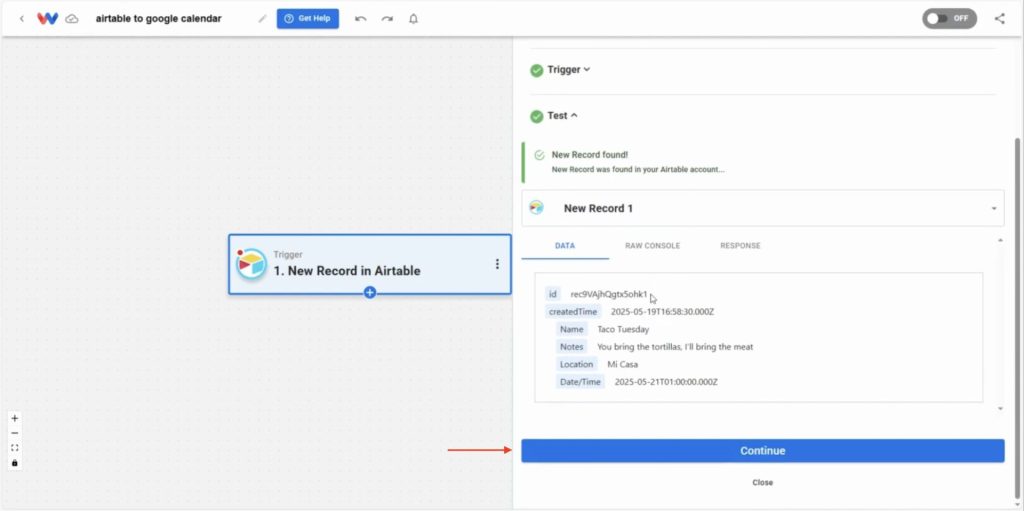Click the Date/Time field label
The width and height of the screenshot is (1024, 511).
[580, 382]
